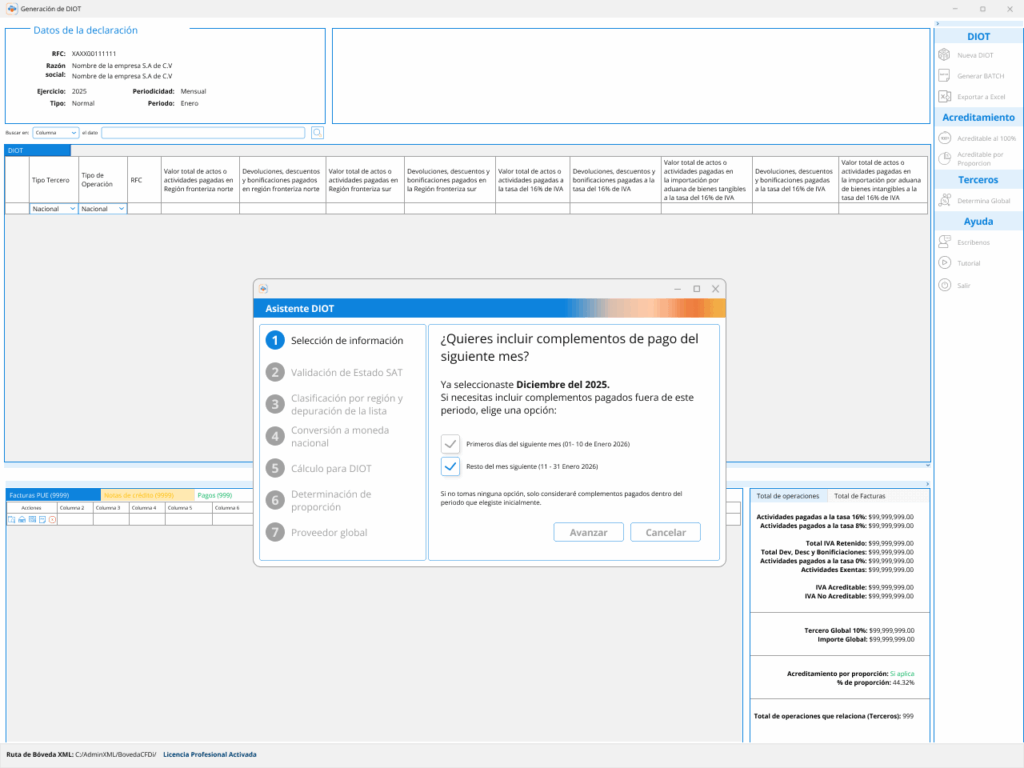Screen dimensions: 1024x768
Task: Select the Acreditable por Proporcion pie icon
Action: coord(944,159)
